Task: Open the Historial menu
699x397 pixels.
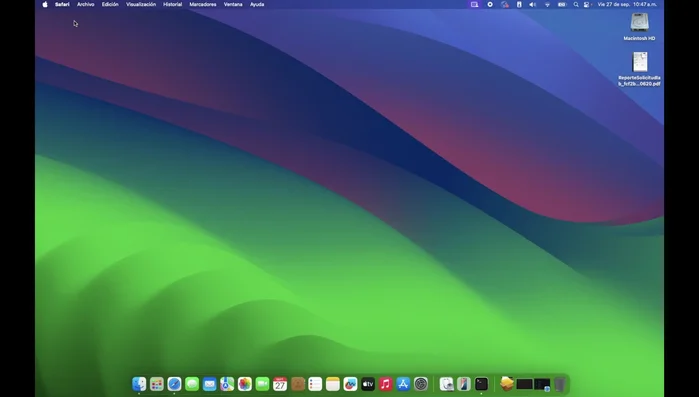Action: pyautogui.click(x=173, y=4)
